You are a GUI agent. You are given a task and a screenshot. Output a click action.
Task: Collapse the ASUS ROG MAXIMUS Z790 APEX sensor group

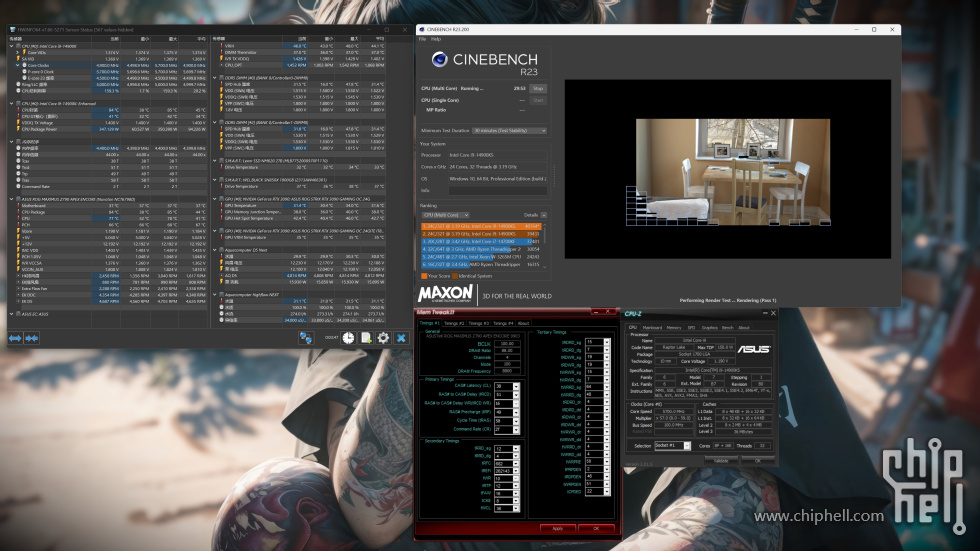pos(11,199)
